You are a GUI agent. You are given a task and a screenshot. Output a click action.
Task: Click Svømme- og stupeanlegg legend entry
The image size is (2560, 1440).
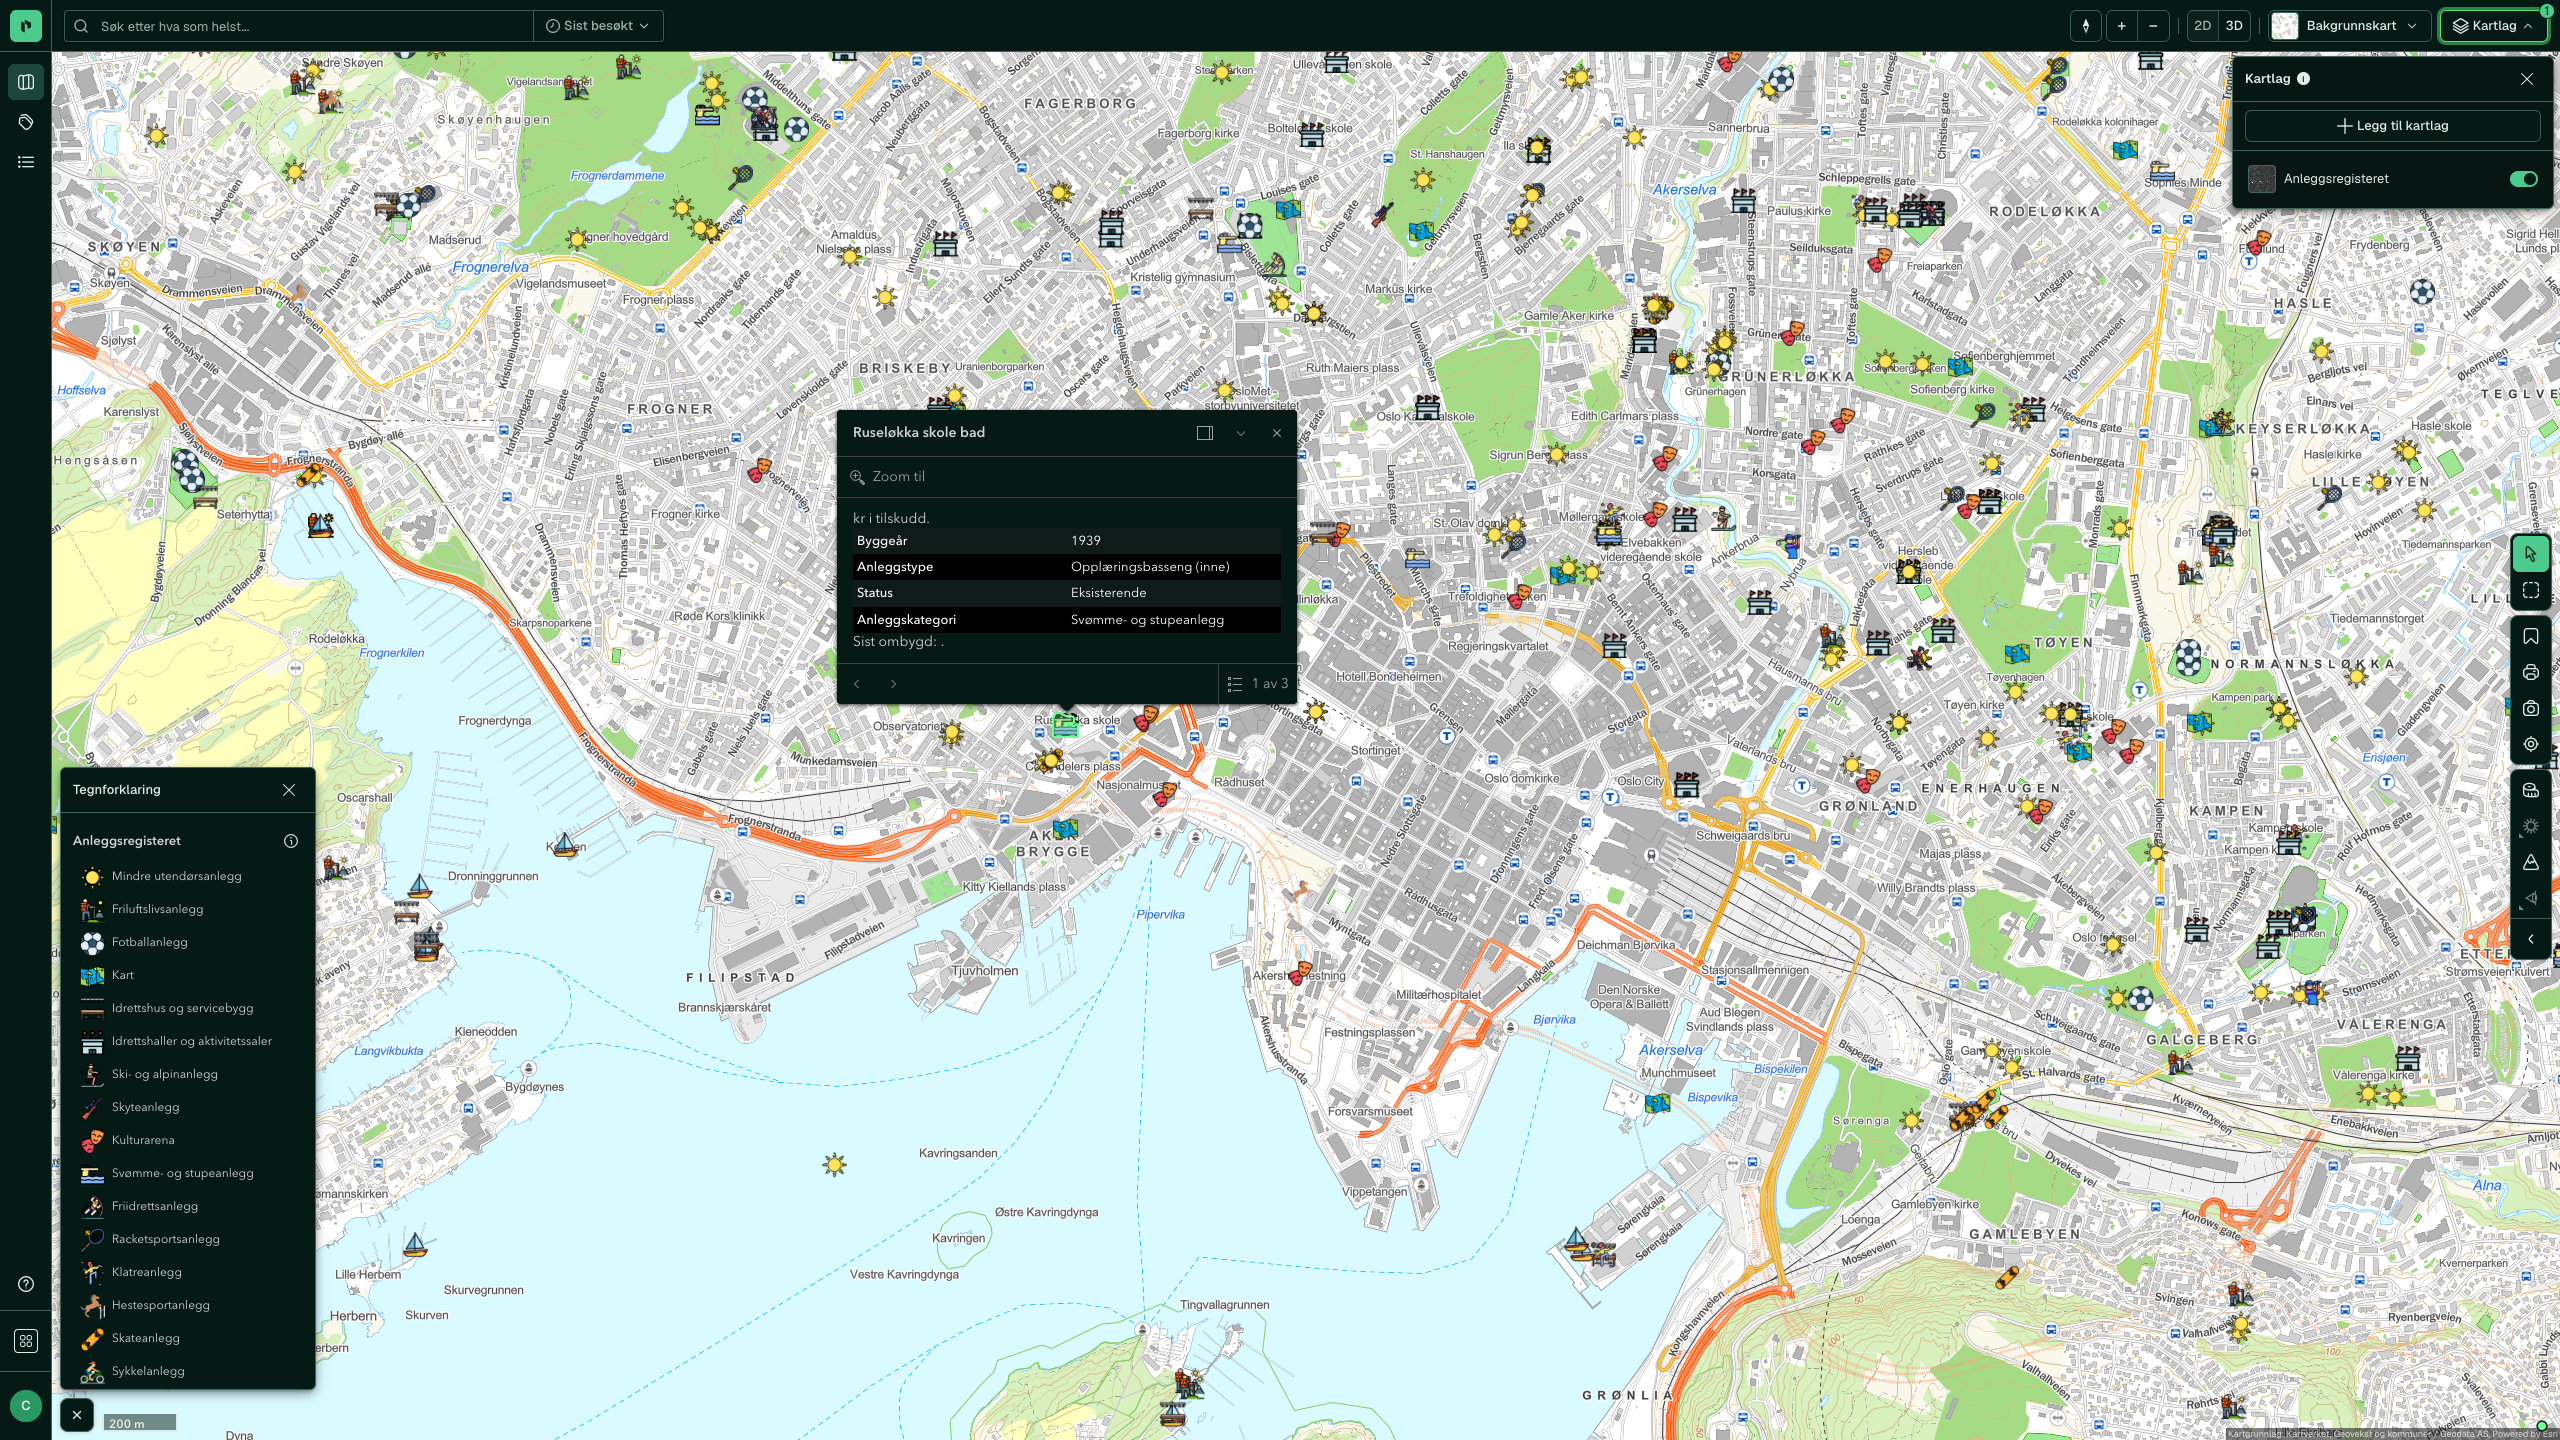pos(168,1173)
